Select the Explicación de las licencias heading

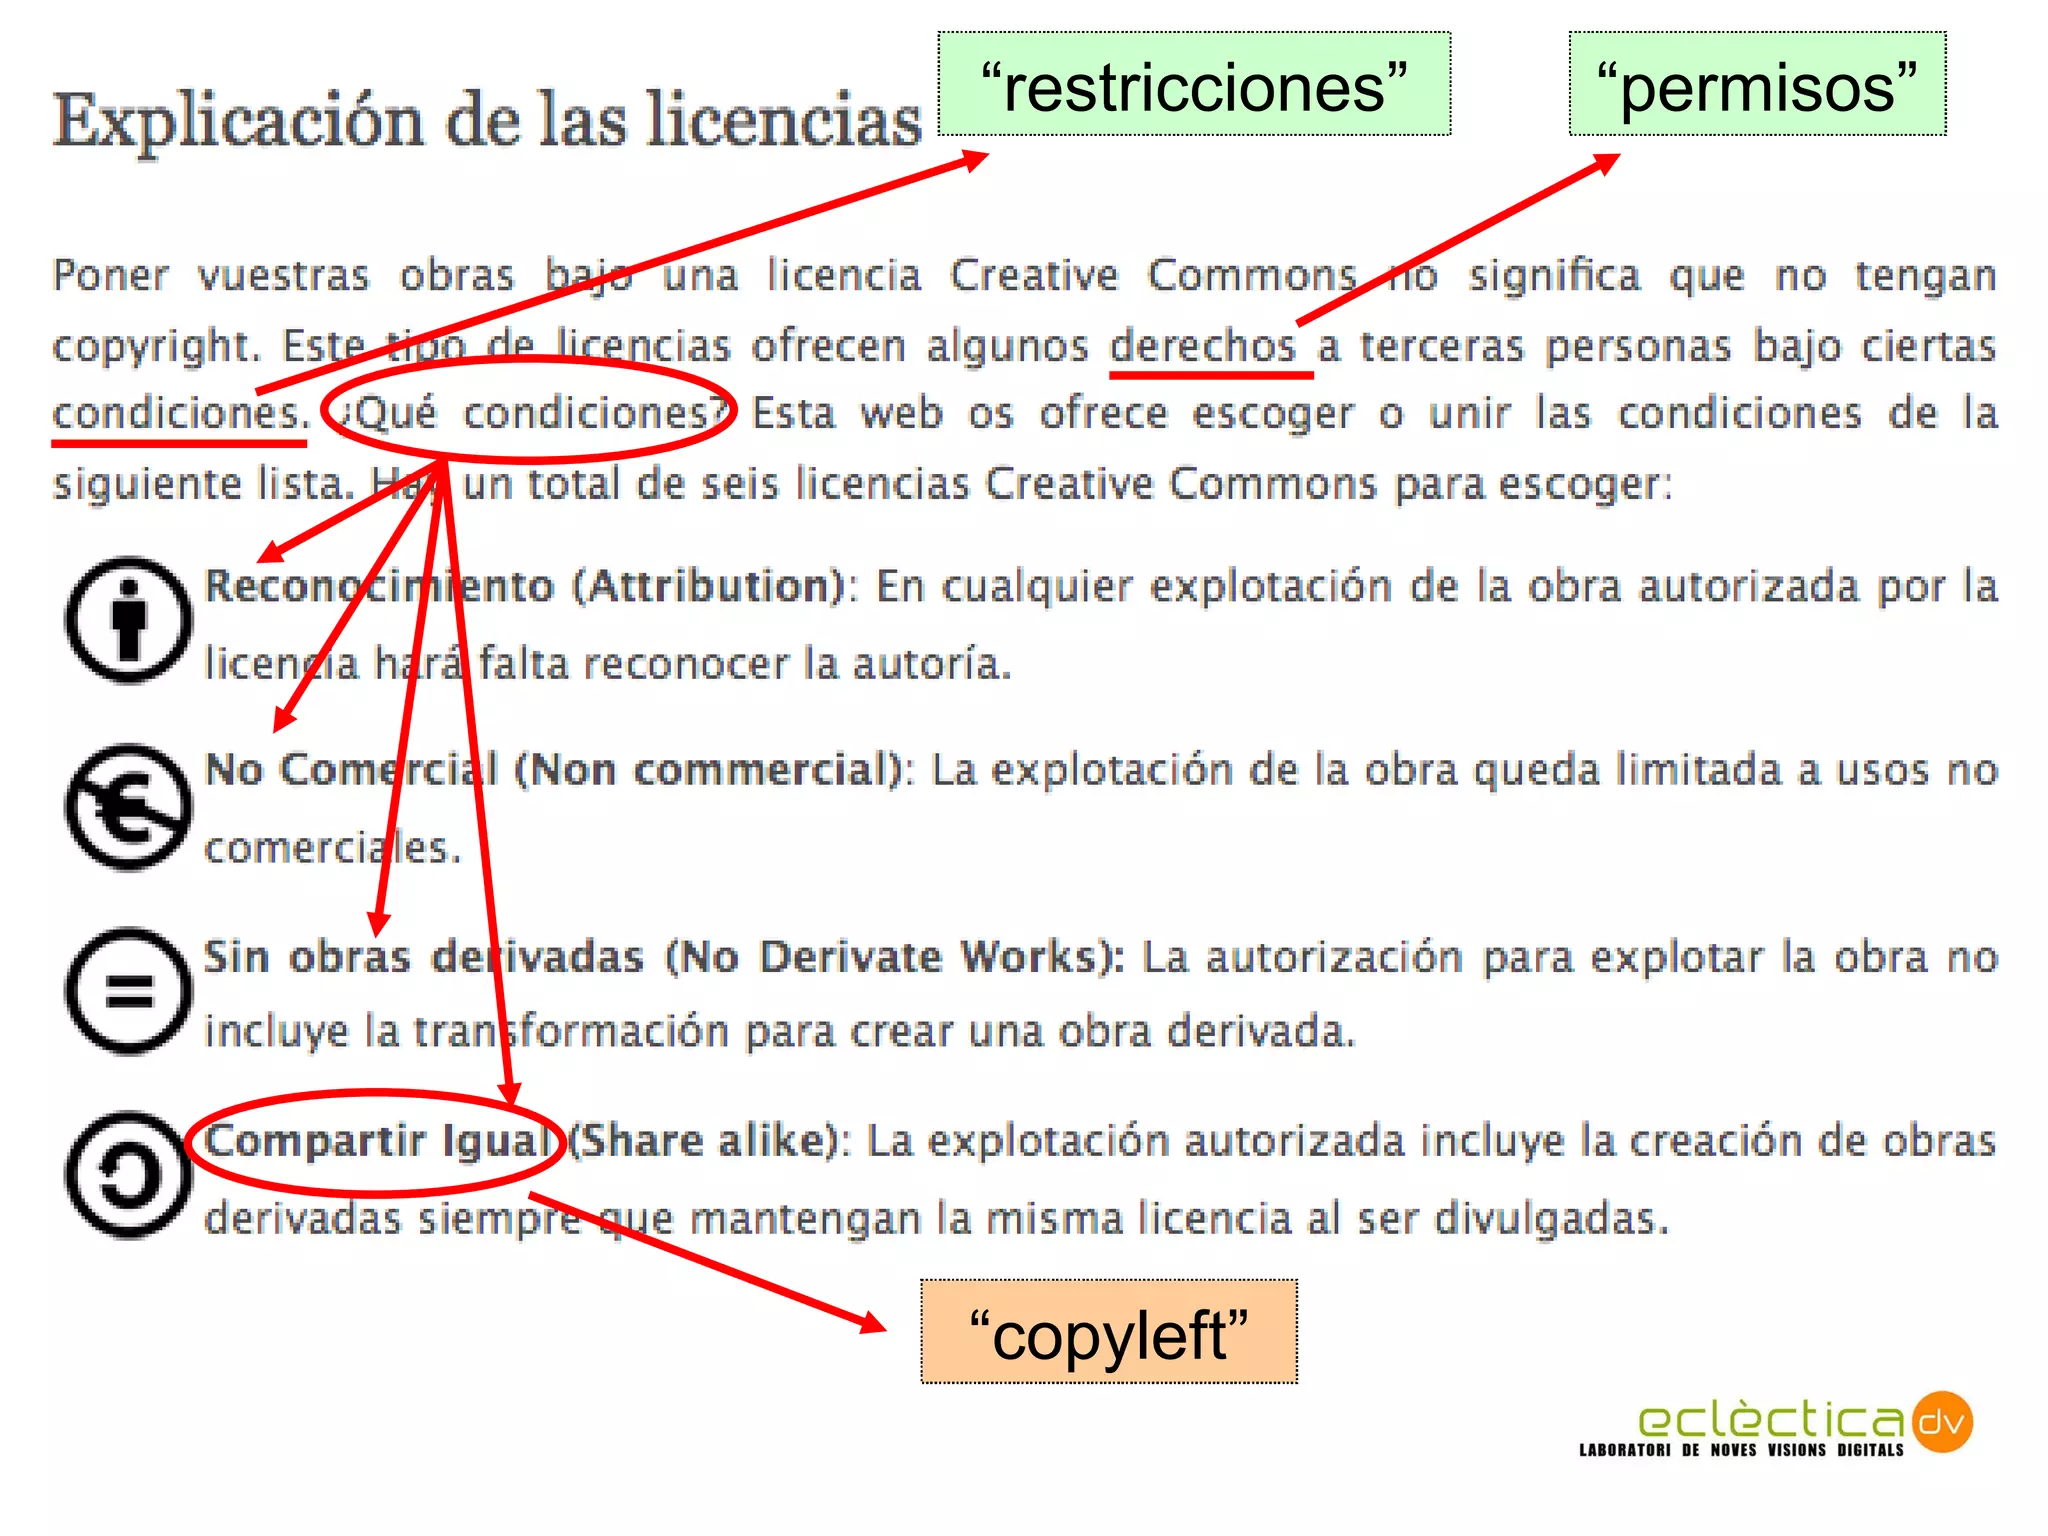point(490,110)
